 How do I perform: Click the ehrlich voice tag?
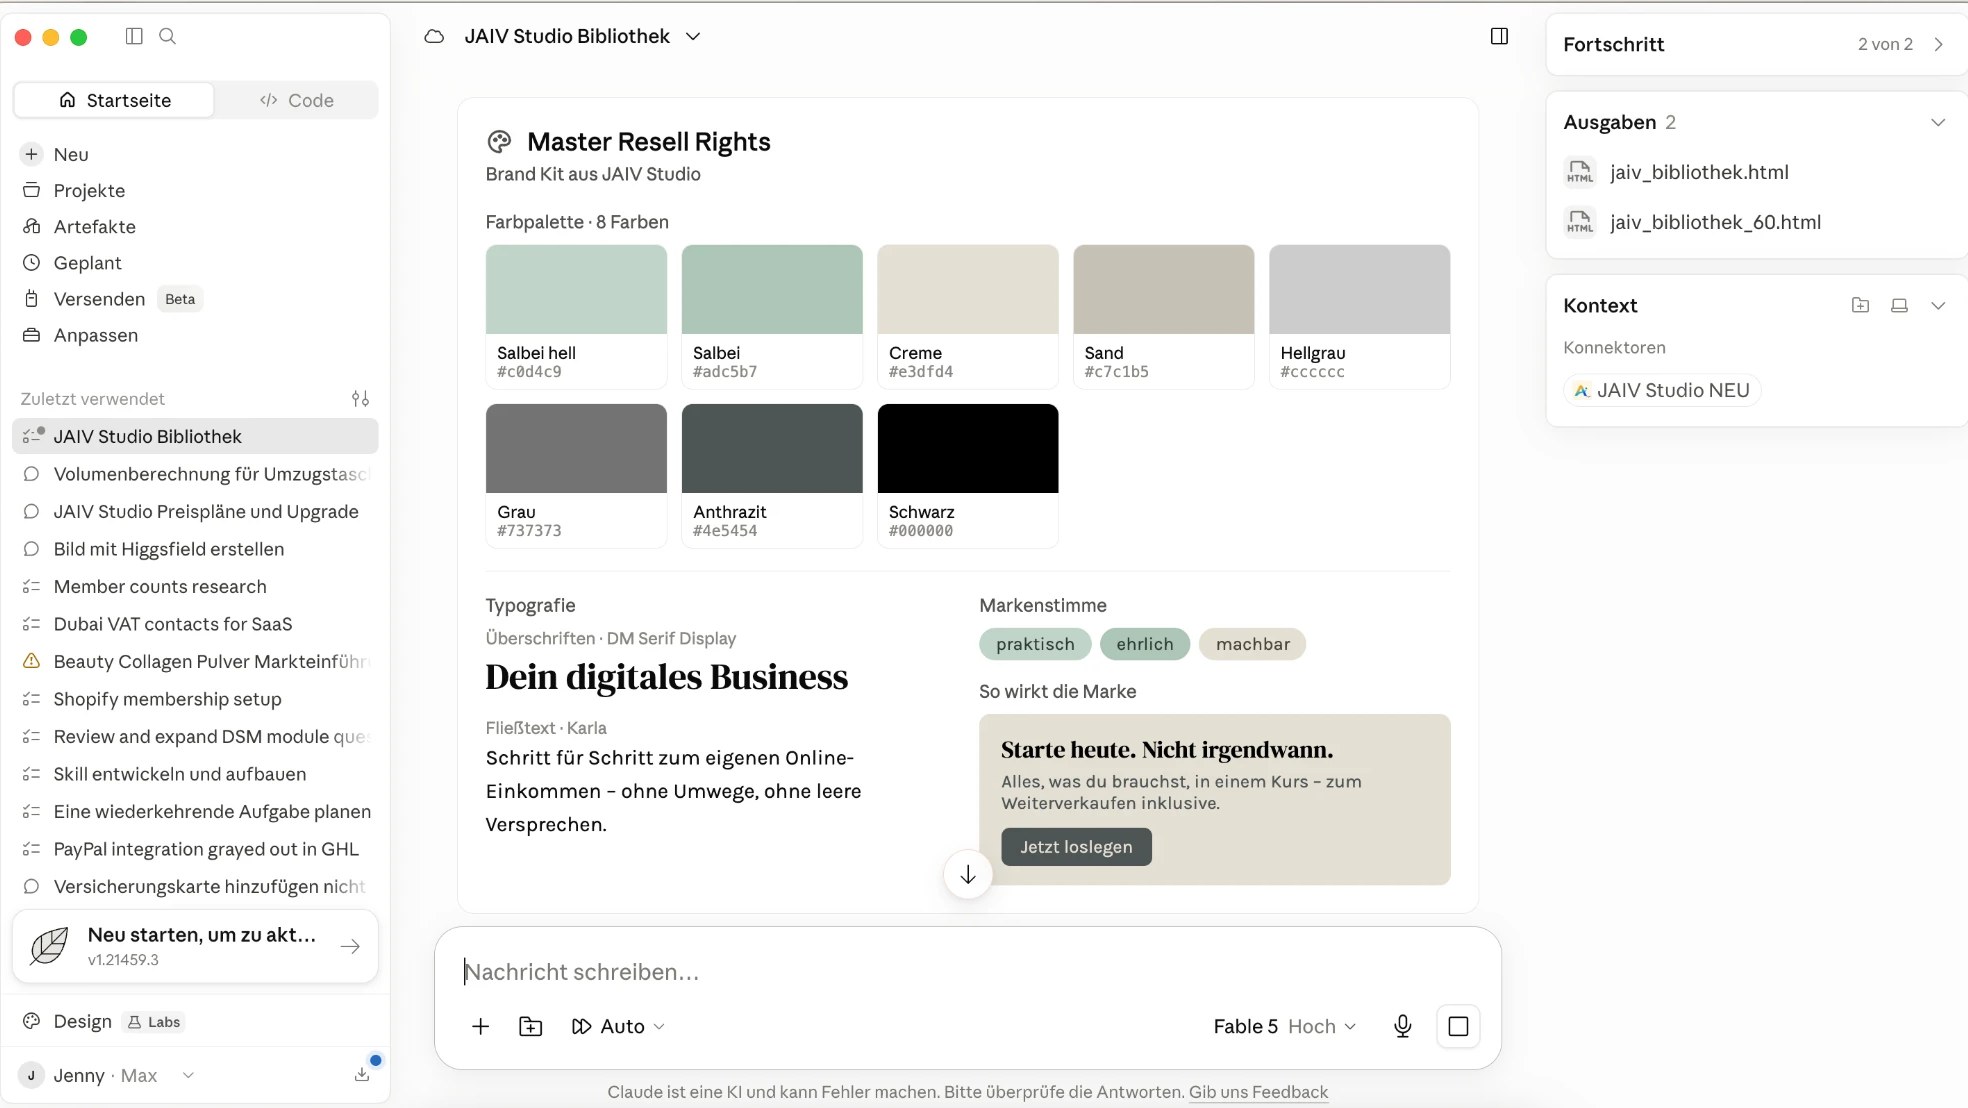click(1145, 644)
